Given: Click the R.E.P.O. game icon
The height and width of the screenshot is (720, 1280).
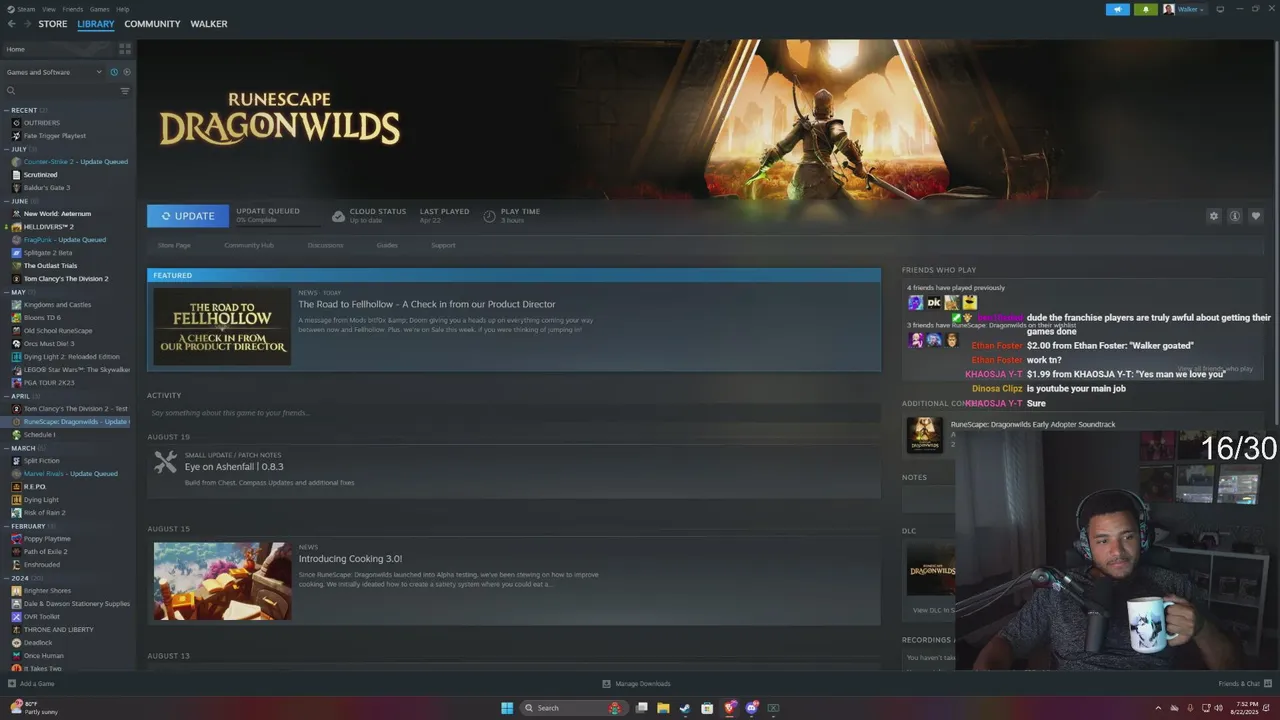Looking at the screenshot, I should tap(16, 487).
